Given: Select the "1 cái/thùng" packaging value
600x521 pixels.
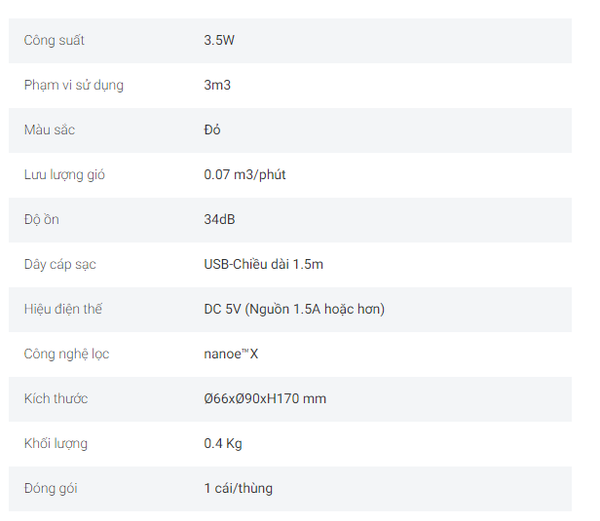Looking at the screenshot, I should [238, 488].
